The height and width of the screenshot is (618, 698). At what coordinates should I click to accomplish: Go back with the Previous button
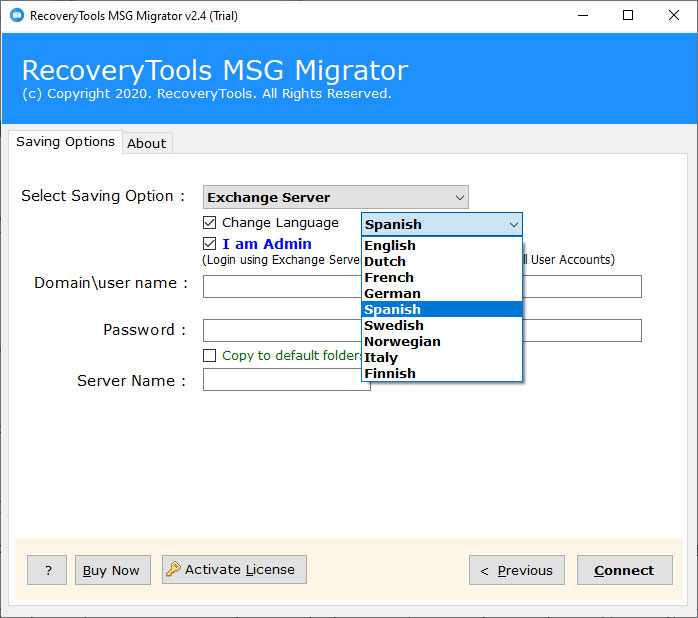coord(517,570)
